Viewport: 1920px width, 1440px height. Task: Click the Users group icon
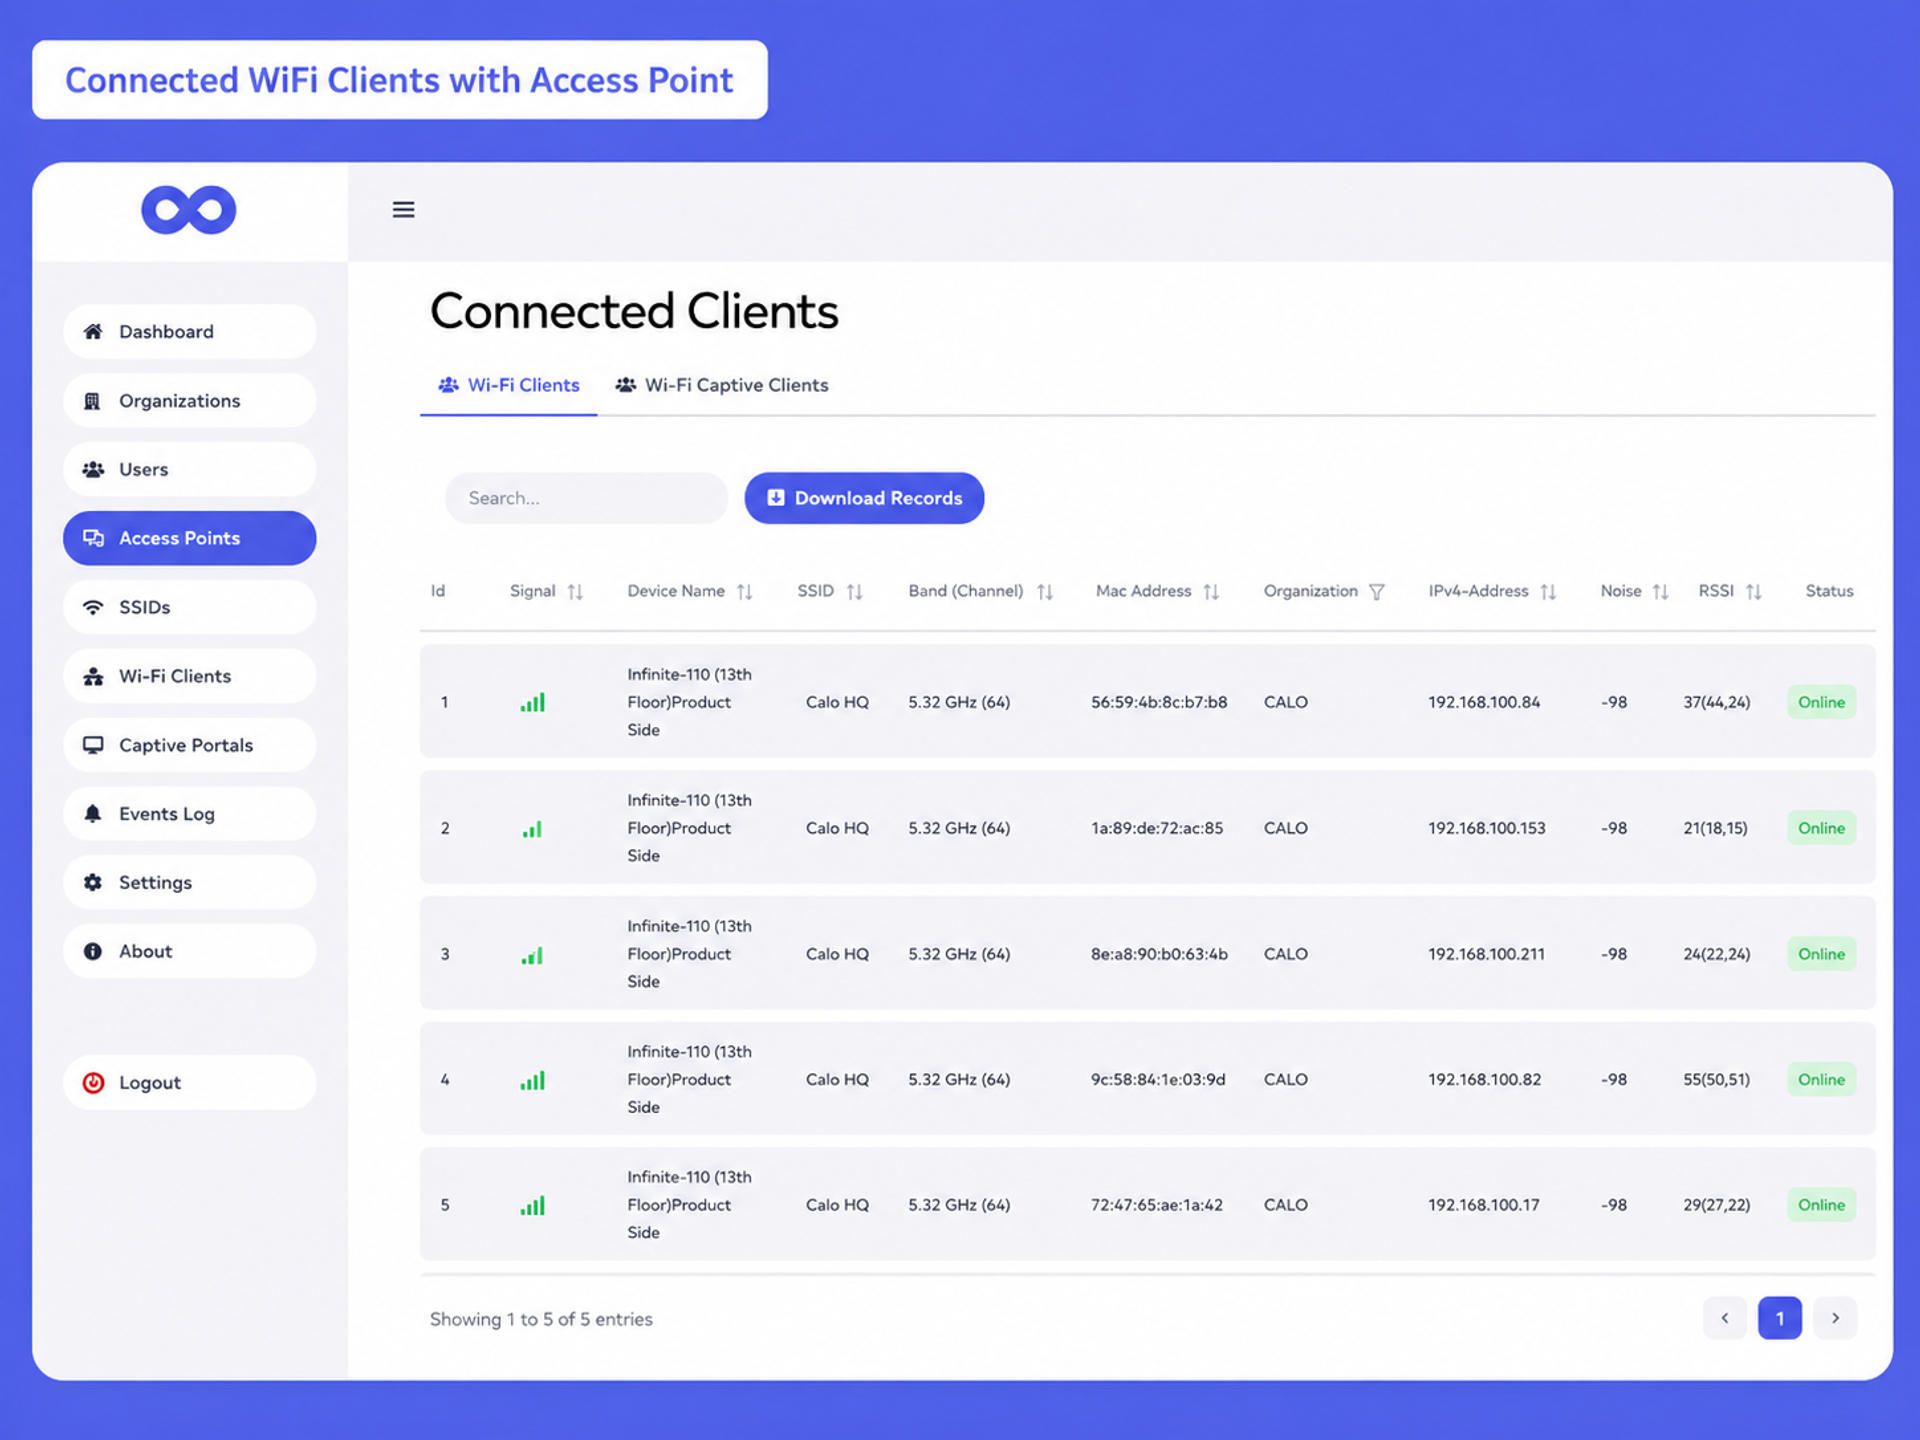tap(93, 469)
